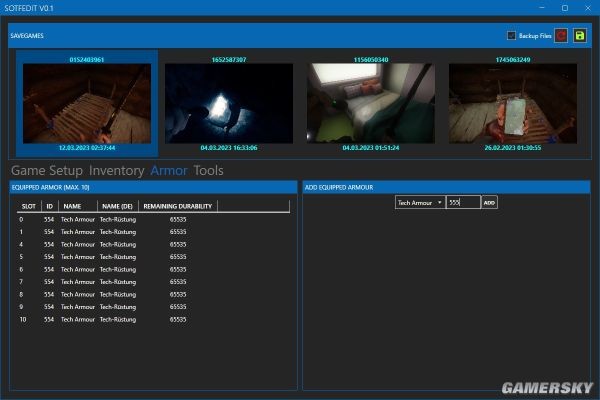Select the armor row with slot 8
This screenshot has width=600, height=400.
(153, 294)
